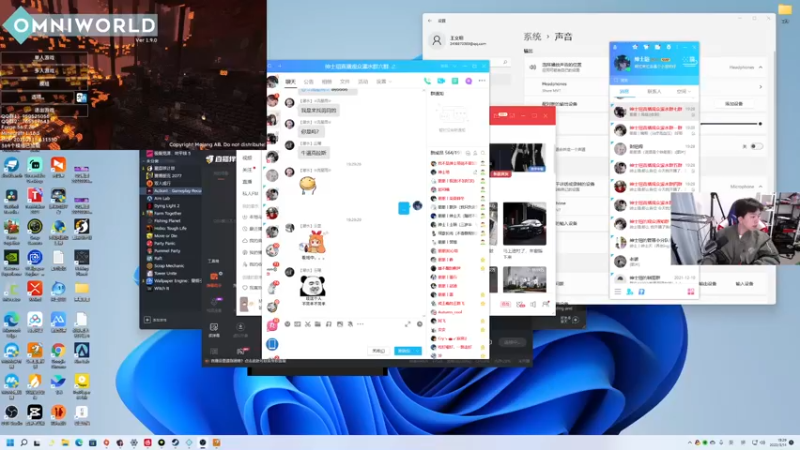
Task: Switch to the 公告 tab in group chat
Action: 309,82
